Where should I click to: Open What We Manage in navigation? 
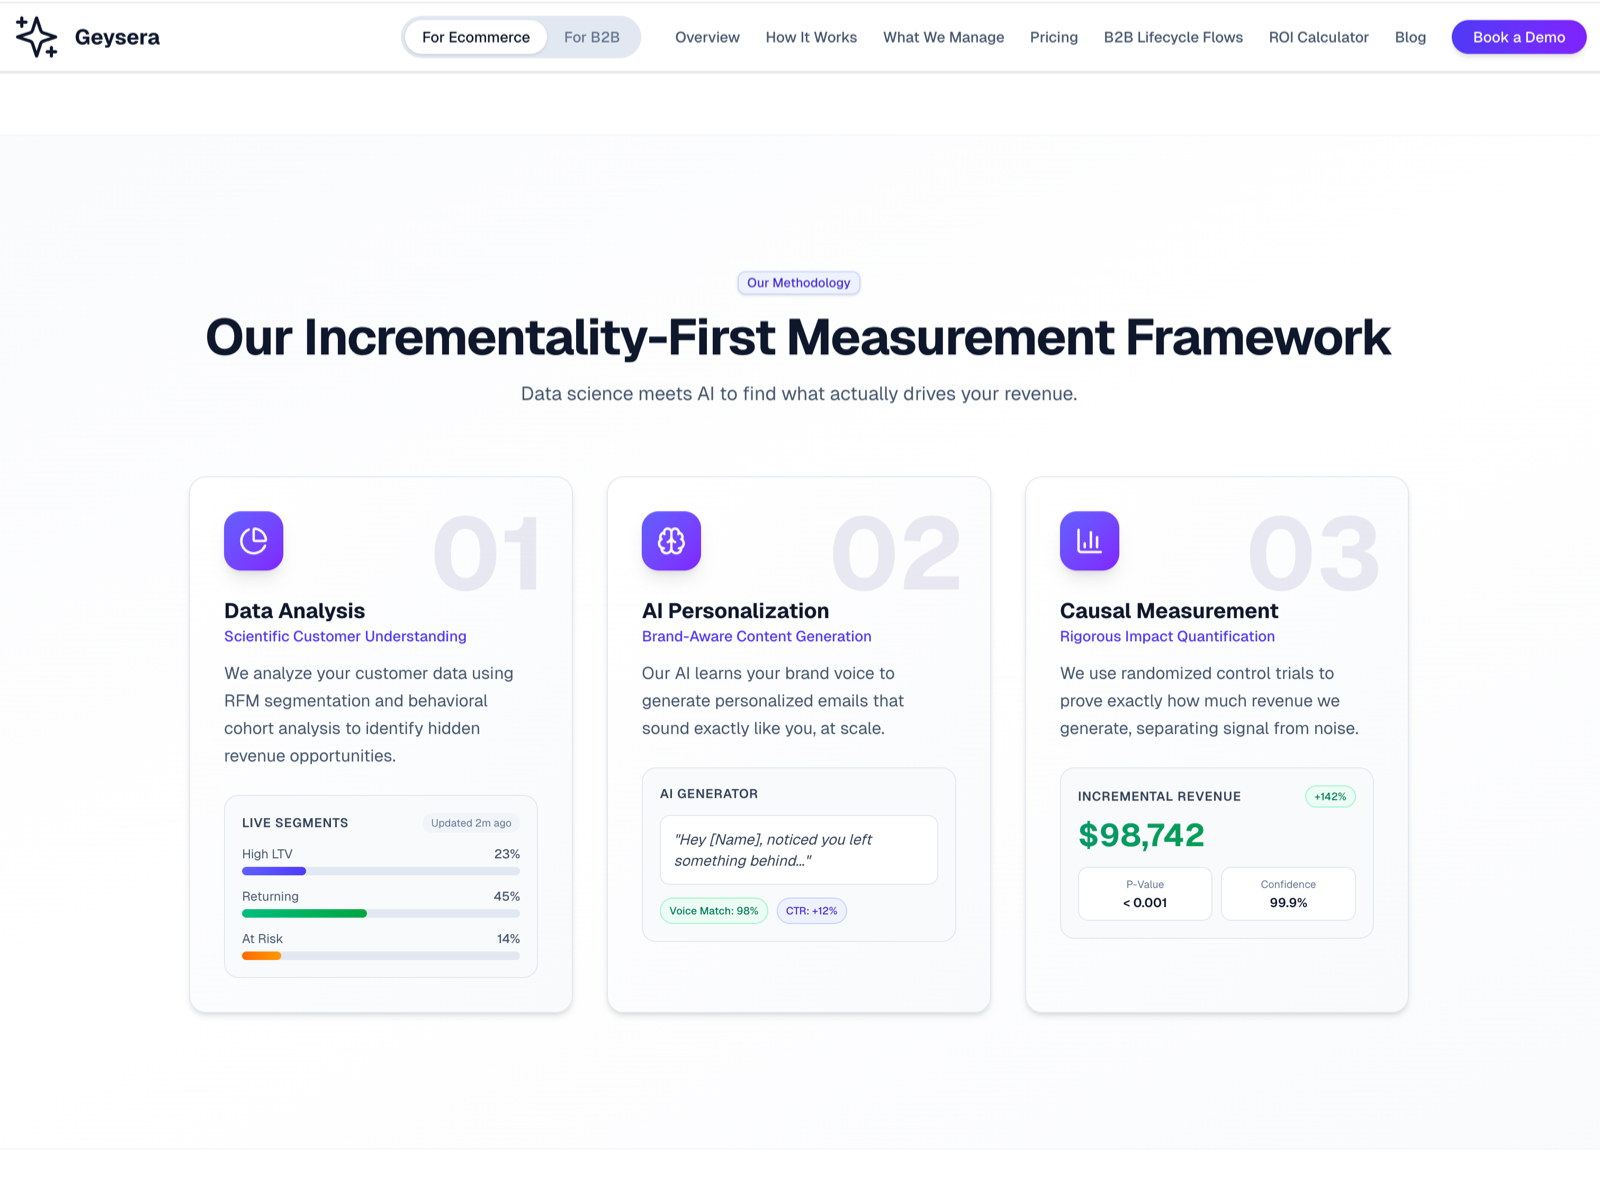pyautogui.click(x=943, y=37)
